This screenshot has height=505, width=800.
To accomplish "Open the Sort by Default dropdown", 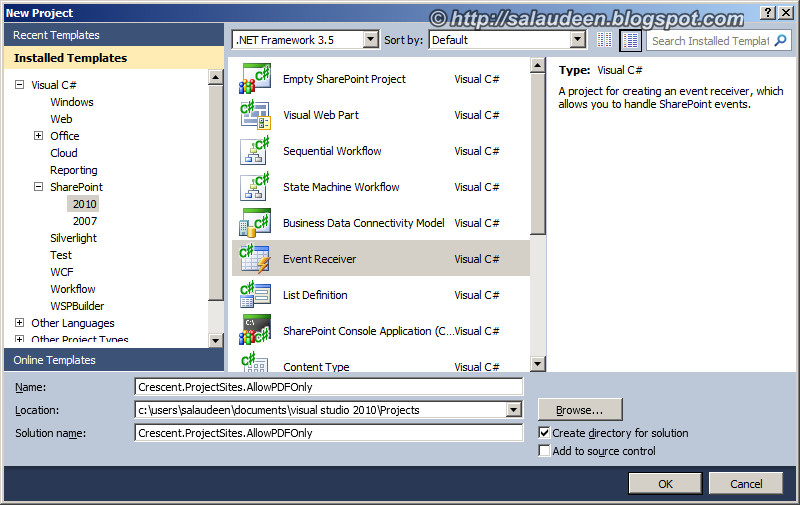I will (578, 39).
